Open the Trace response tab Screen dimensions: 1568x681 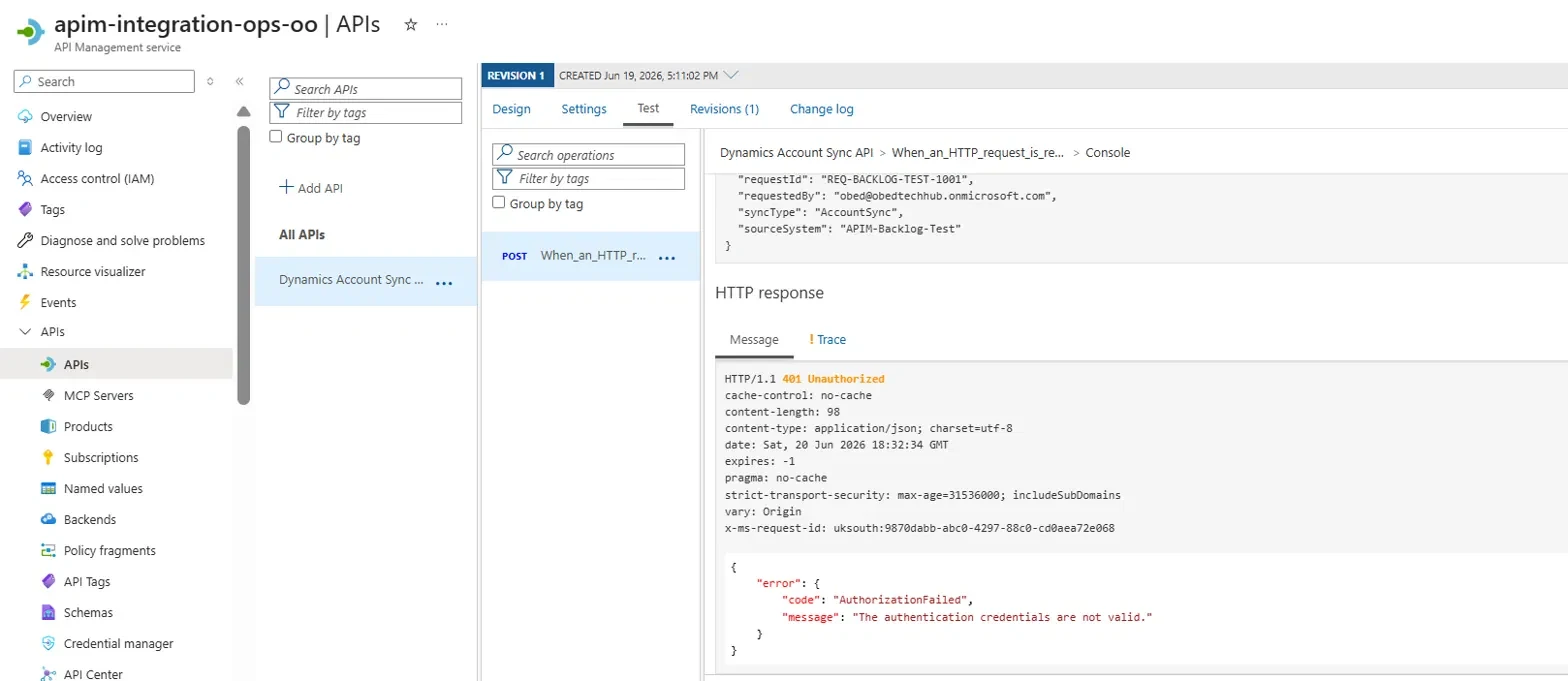coord(827,340)
